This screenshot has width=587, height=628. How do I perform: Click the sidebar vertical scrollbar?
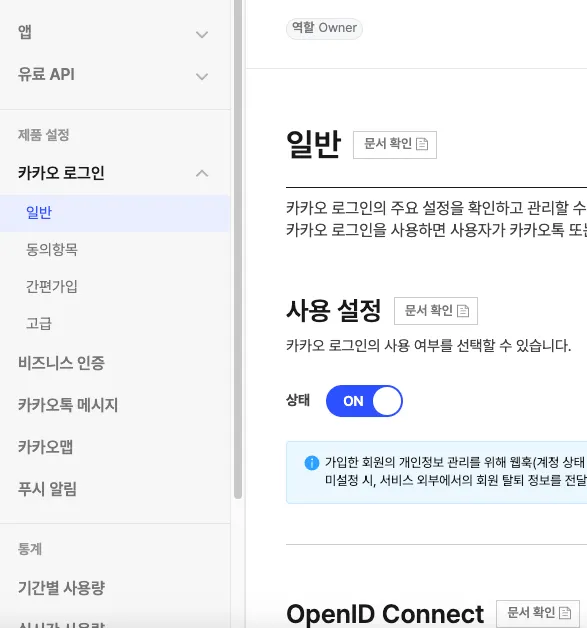[x=238, y=249]
